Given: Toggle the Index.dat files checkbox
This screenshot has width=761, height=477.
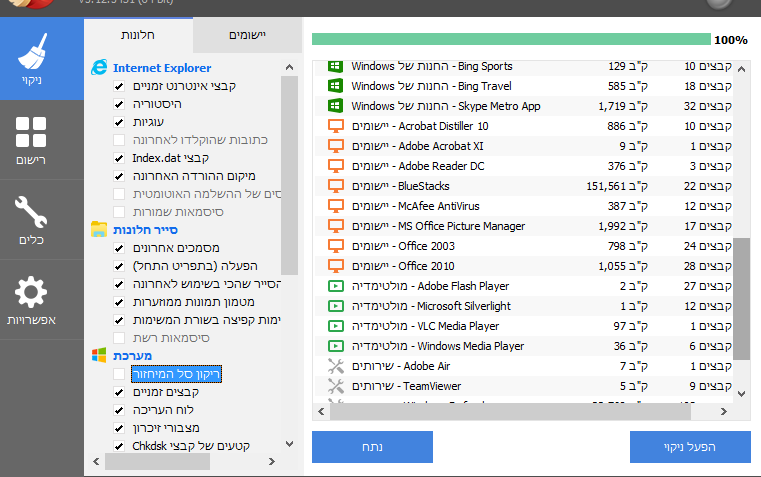Looking at the screenshot, I should pyautogui.click(x=119, y=158).
